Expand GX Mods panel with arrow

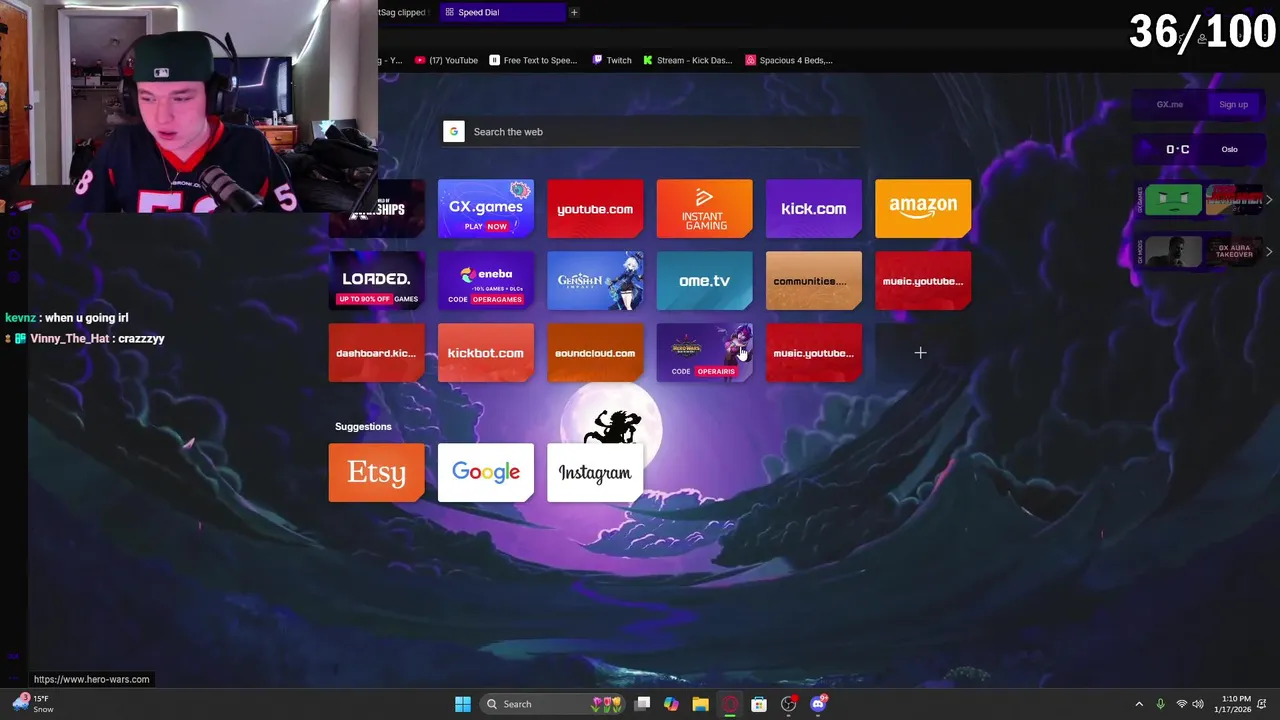[x=1269, y=252]
